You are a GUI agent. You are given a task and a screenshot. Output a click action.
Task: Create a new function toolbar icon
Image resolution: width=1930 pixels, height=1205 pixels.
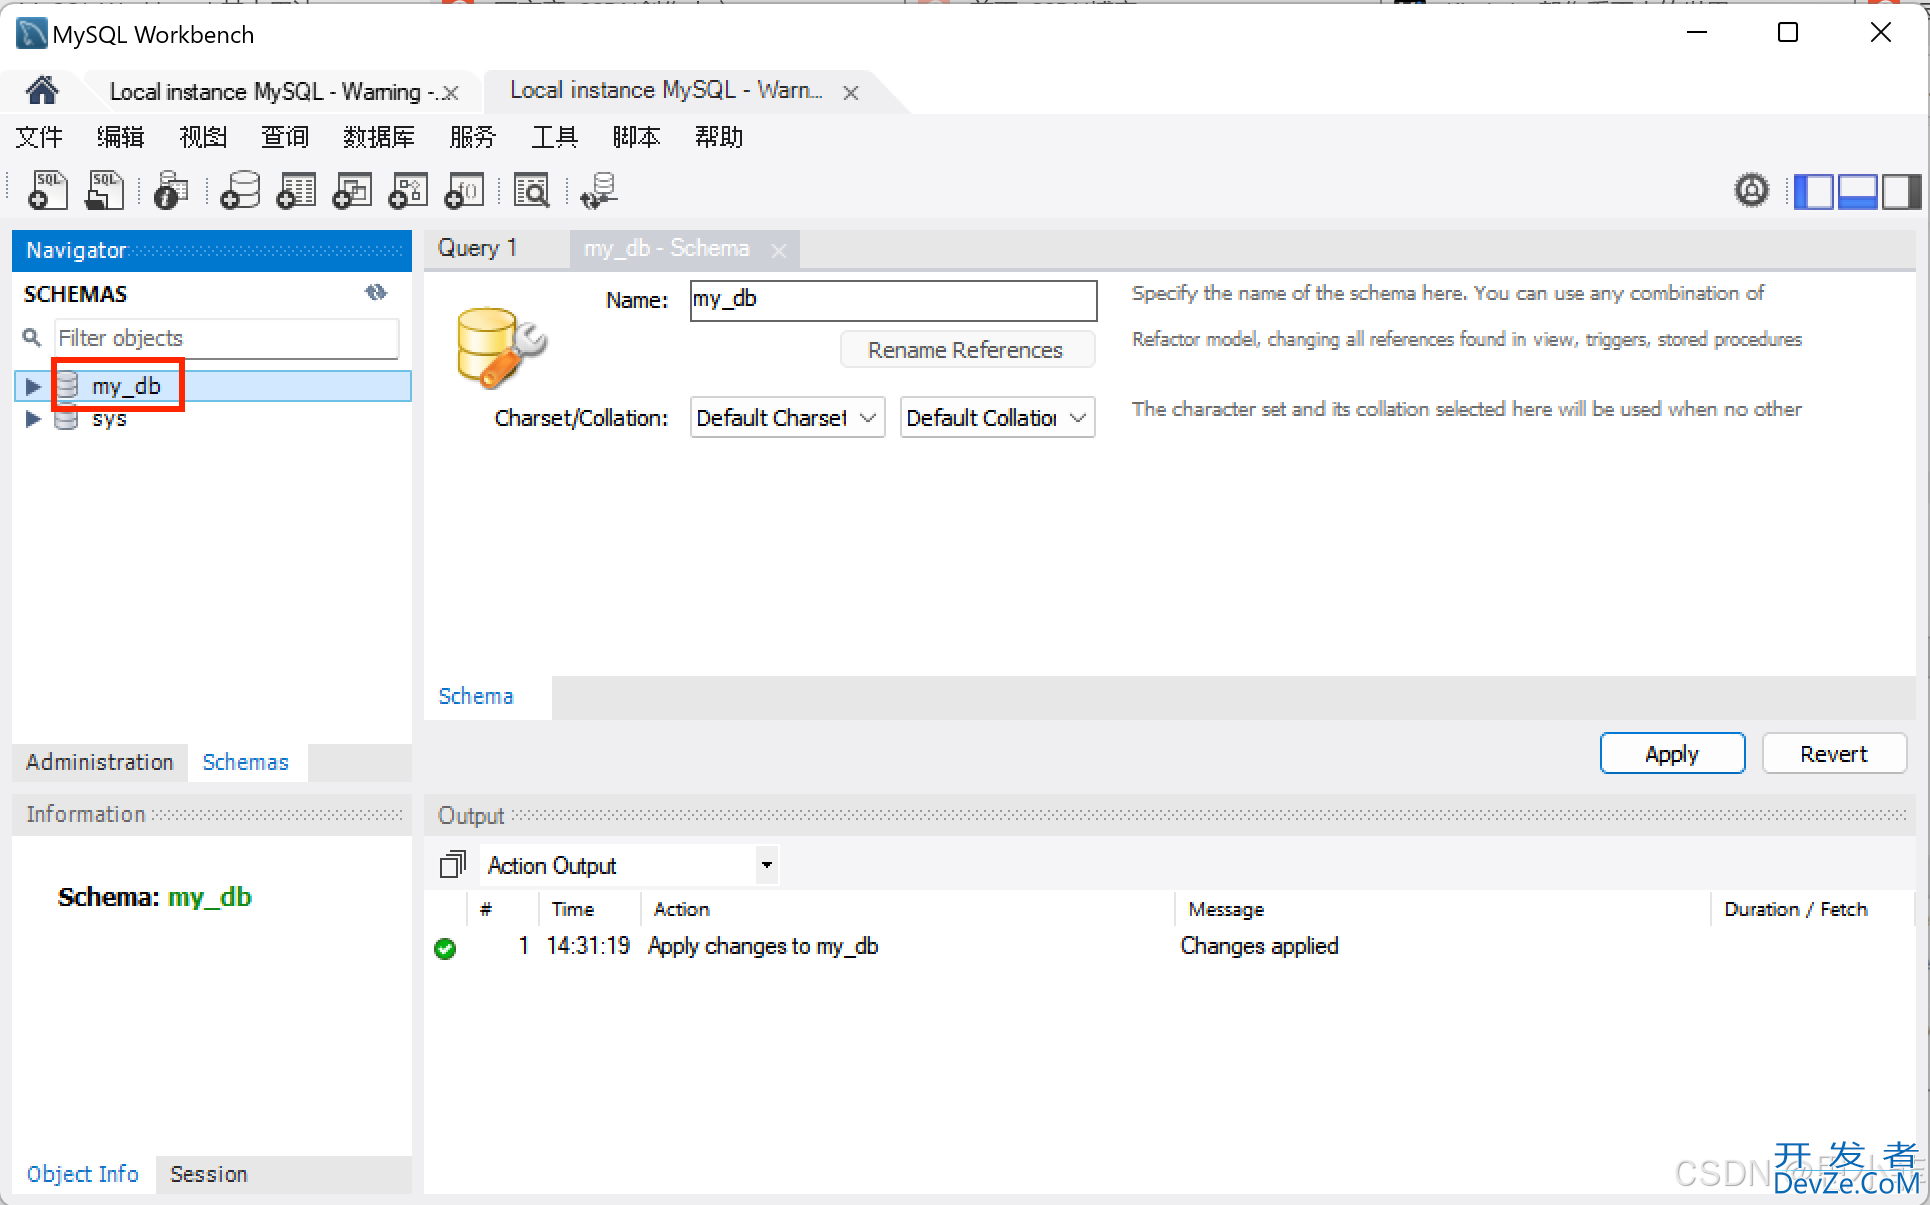pyautogui.click(x=464, y=190)
